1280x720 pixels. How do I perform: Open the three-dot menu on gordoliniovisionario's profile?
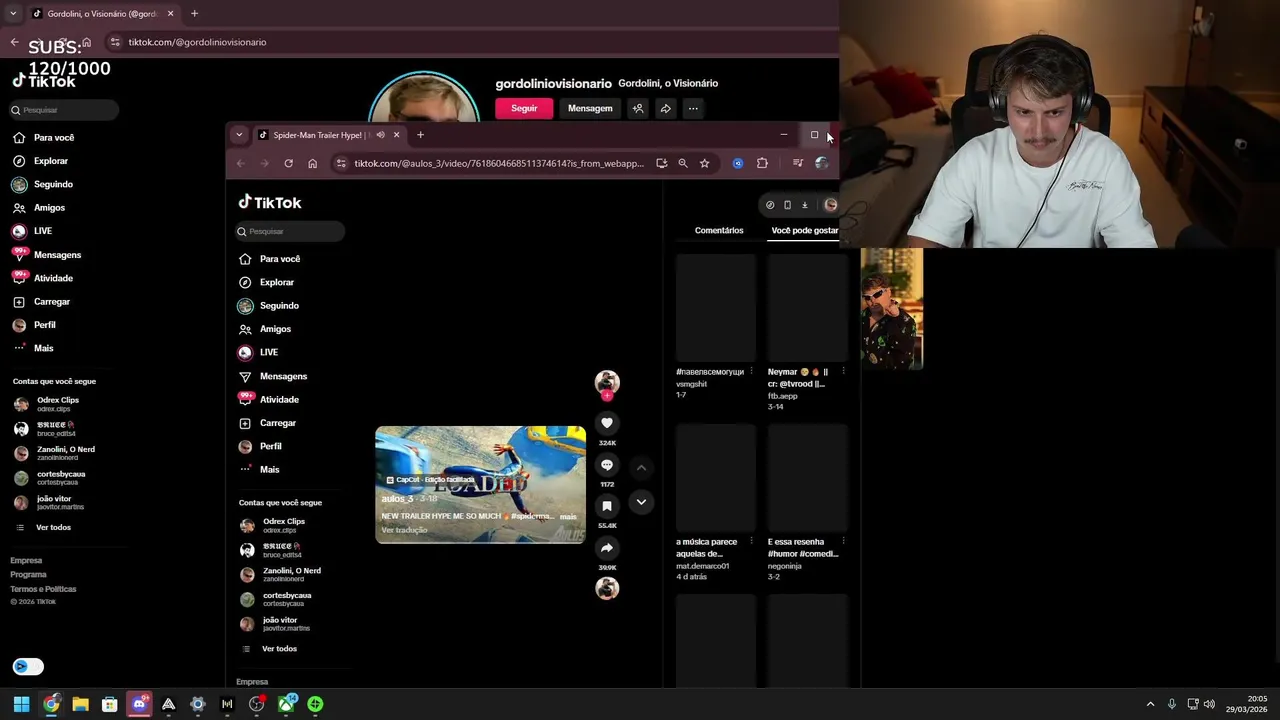tap(693, 108)
